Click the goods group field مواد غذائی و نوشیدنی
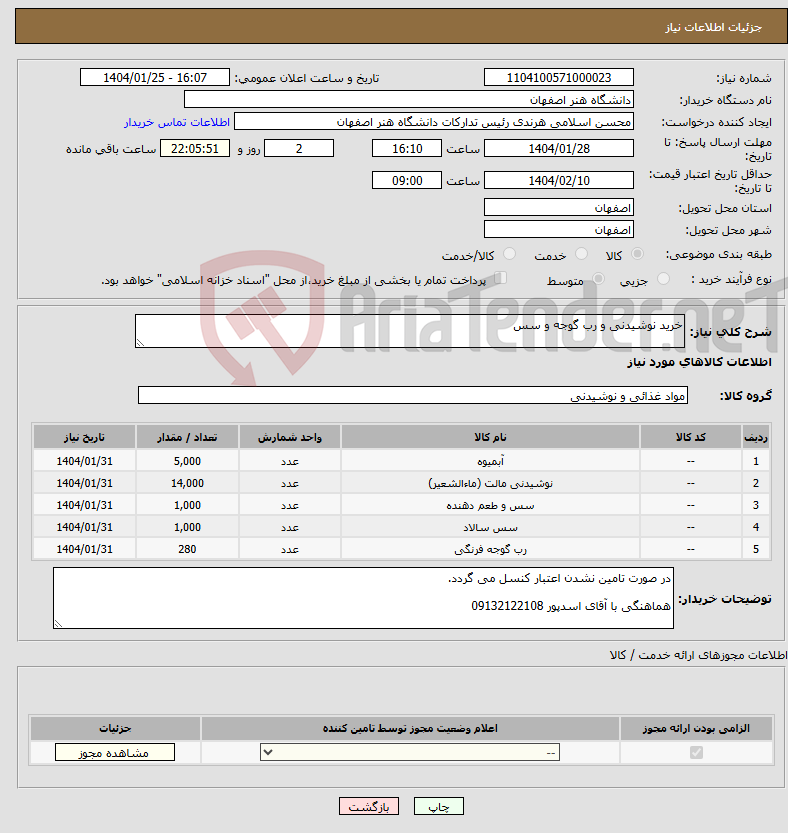 412,395
